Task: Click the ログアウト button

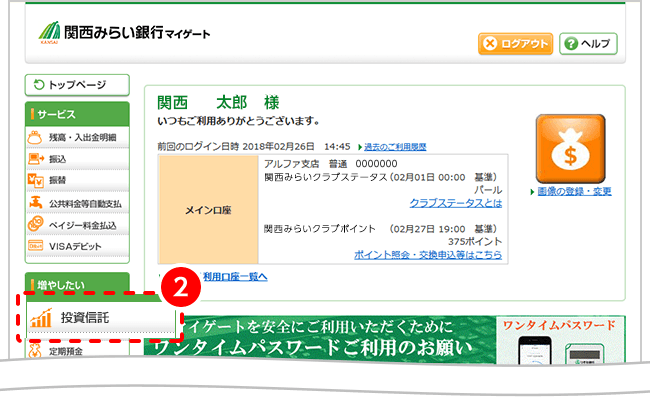Action: [515, 44]
